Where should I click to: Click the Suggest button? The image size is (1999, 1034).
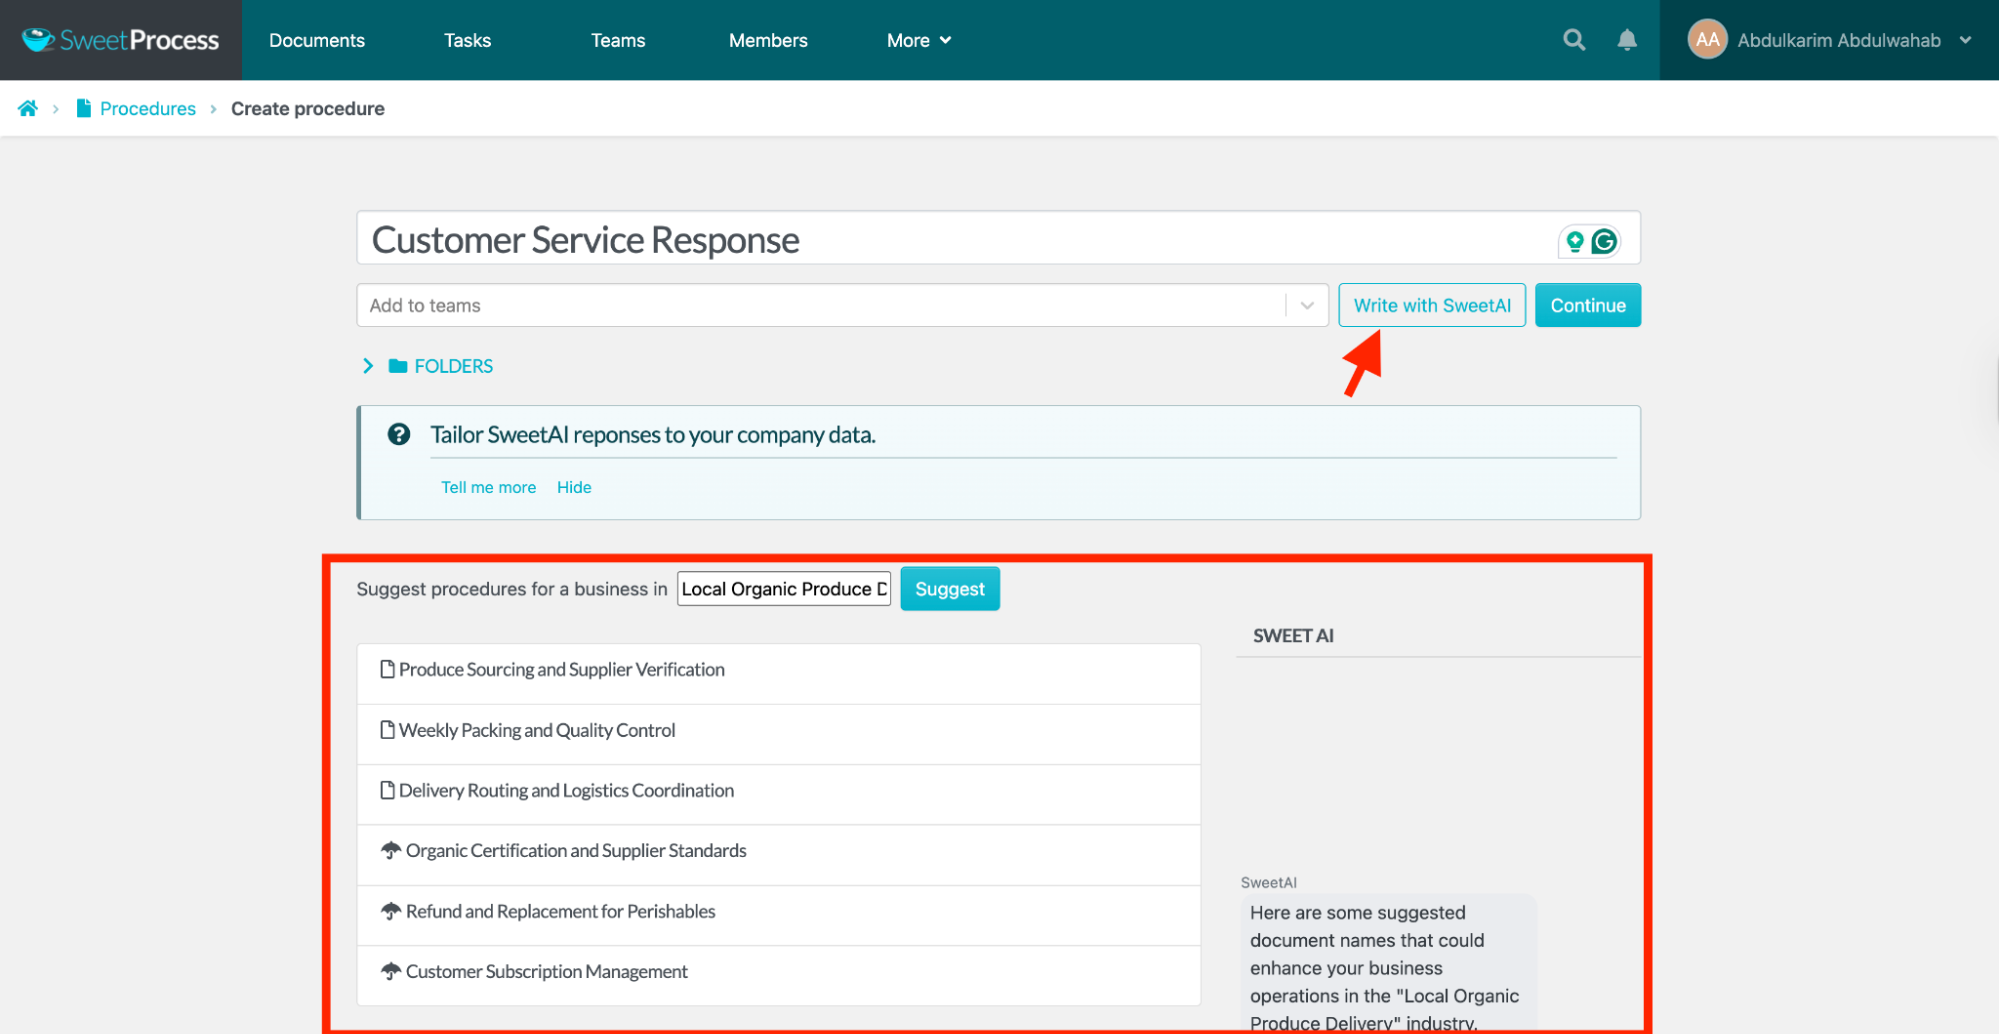pos(949,589)
